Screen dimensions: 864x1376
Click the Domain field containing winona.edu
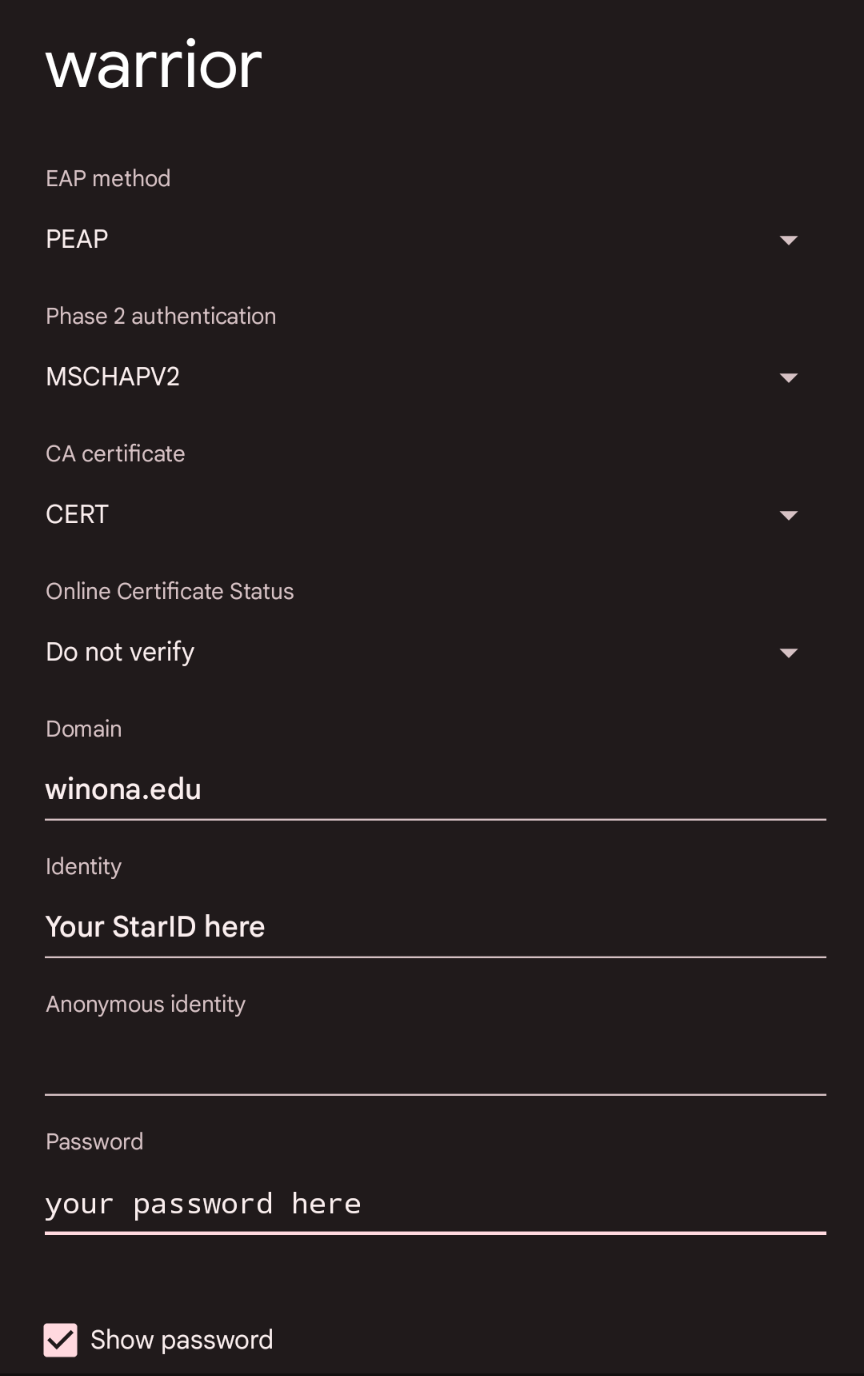(435, 790)
